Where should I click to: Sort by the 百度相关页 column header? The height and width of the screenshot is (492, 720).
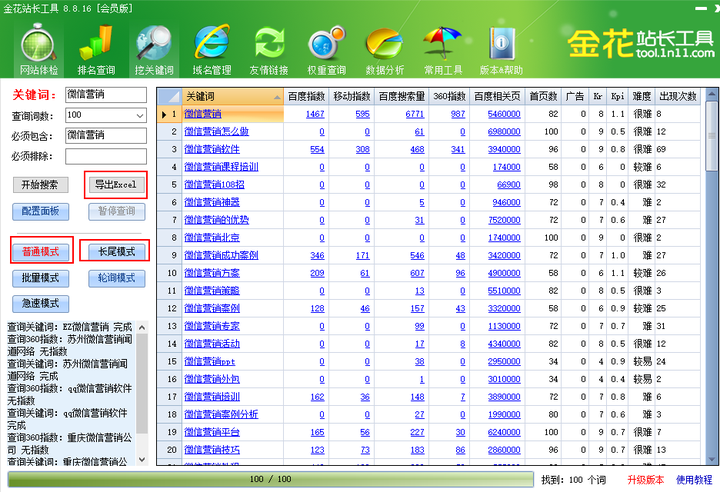click(x=497, y=96)
